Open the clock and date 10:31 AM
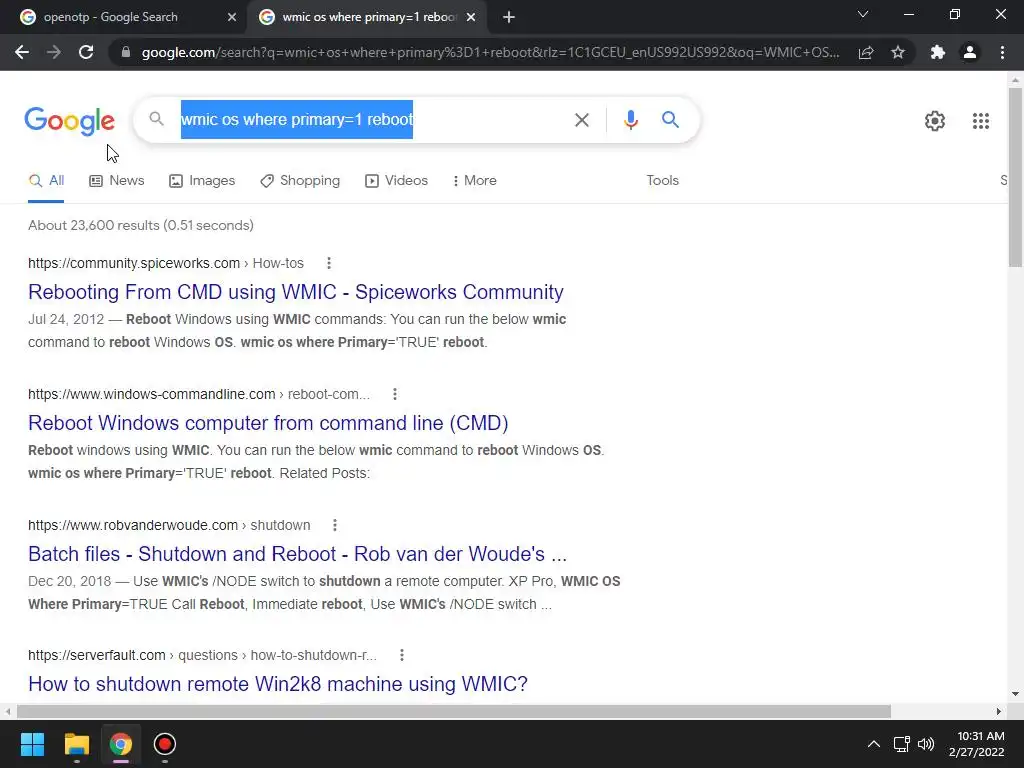The width and height of the screenshot is (1024, 768). click(x=977, y=744)
